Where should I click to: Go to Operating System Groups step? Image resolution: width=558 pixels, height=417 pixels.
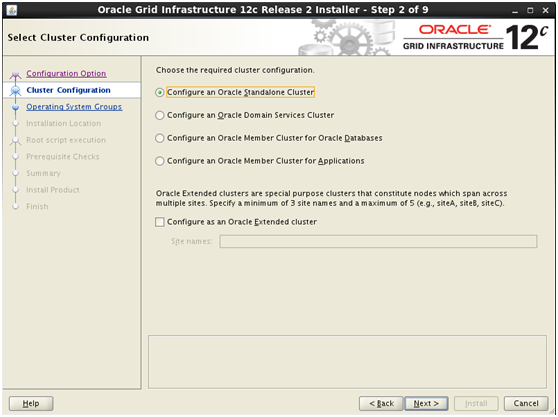point(74,107)
